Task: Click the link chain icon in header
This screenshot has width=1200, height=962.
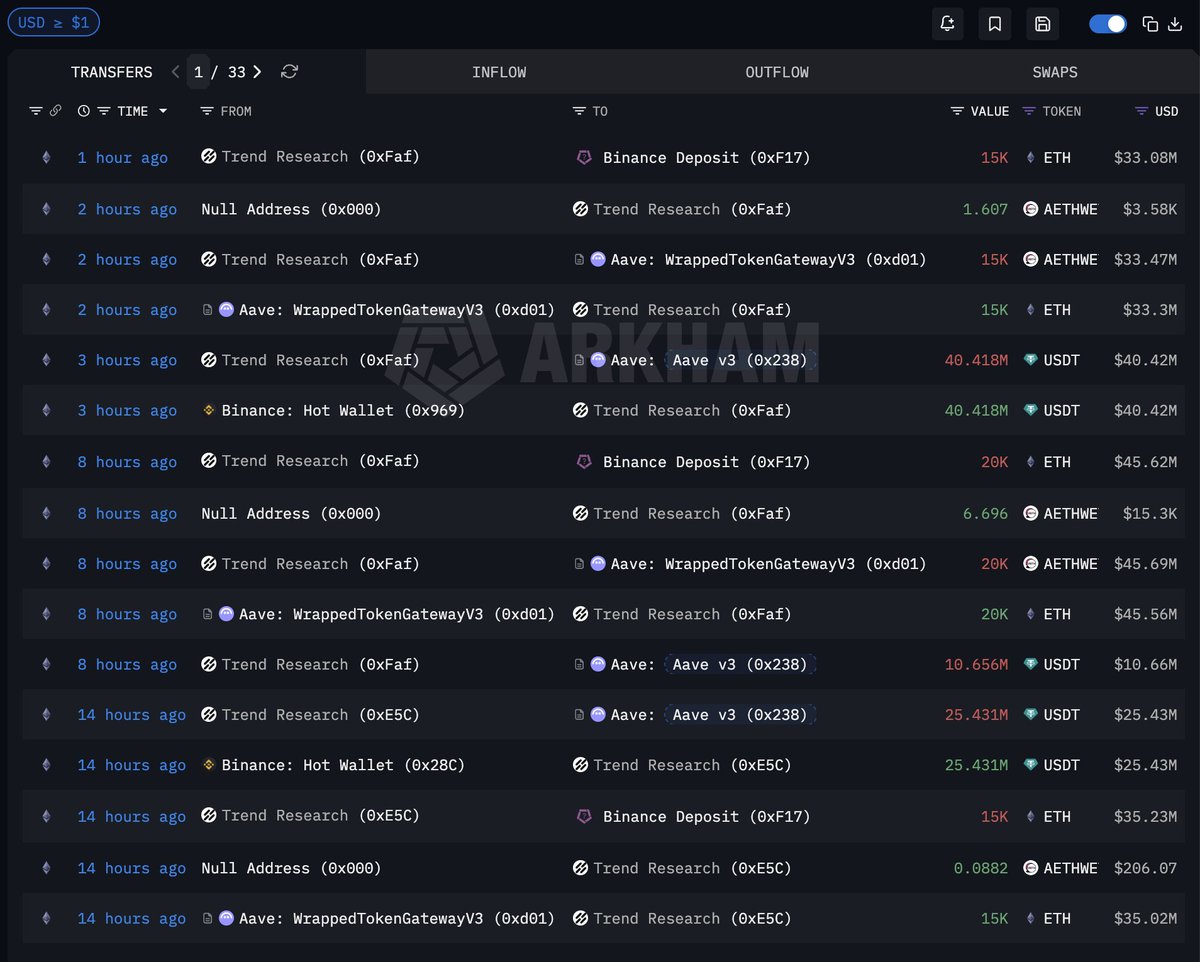Action: [56, 111]
